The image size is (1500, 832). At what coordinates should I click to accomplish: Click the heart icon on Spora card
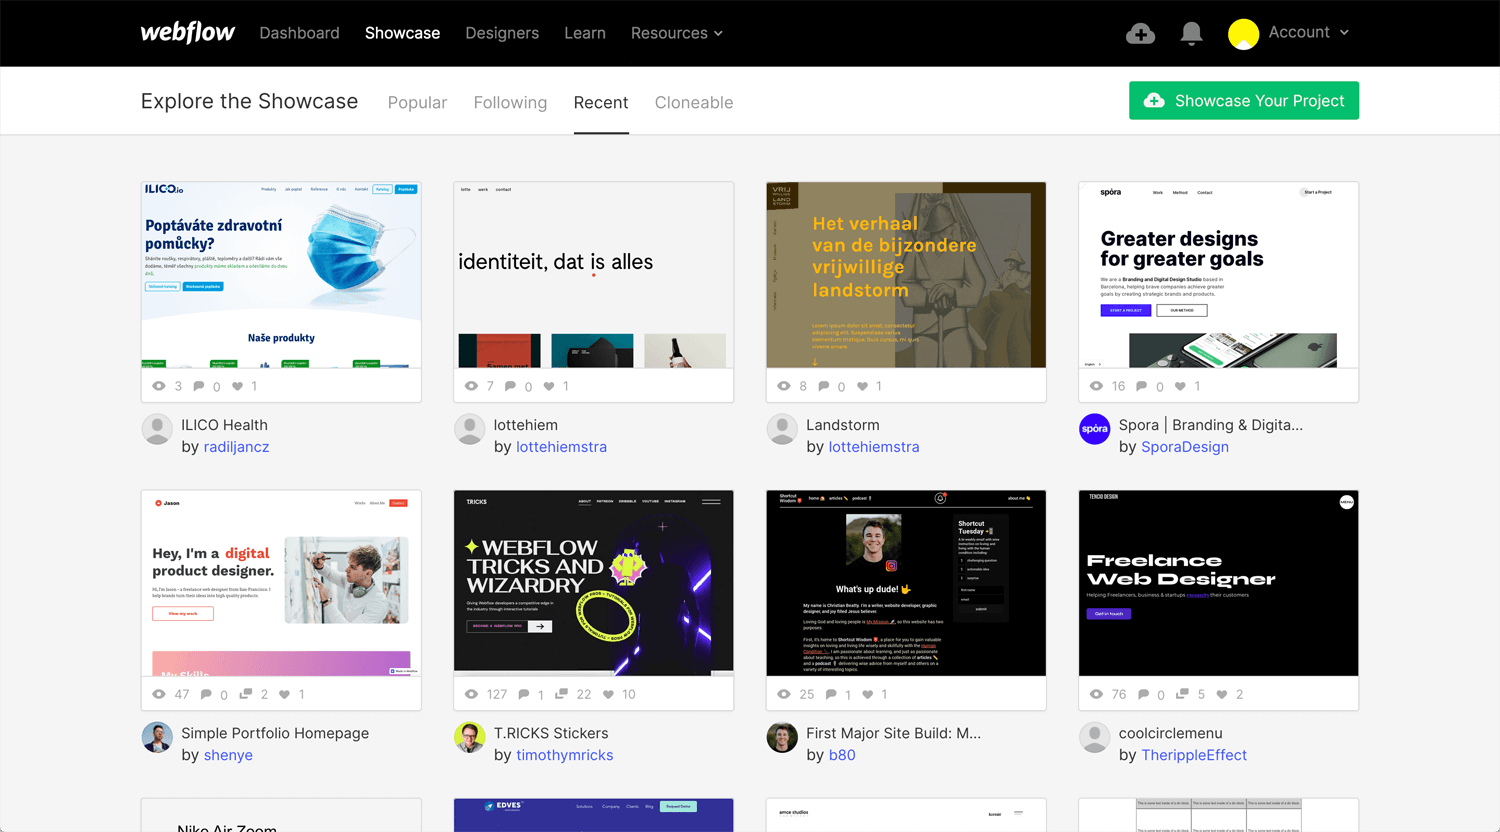click(x=1180, y=386)
